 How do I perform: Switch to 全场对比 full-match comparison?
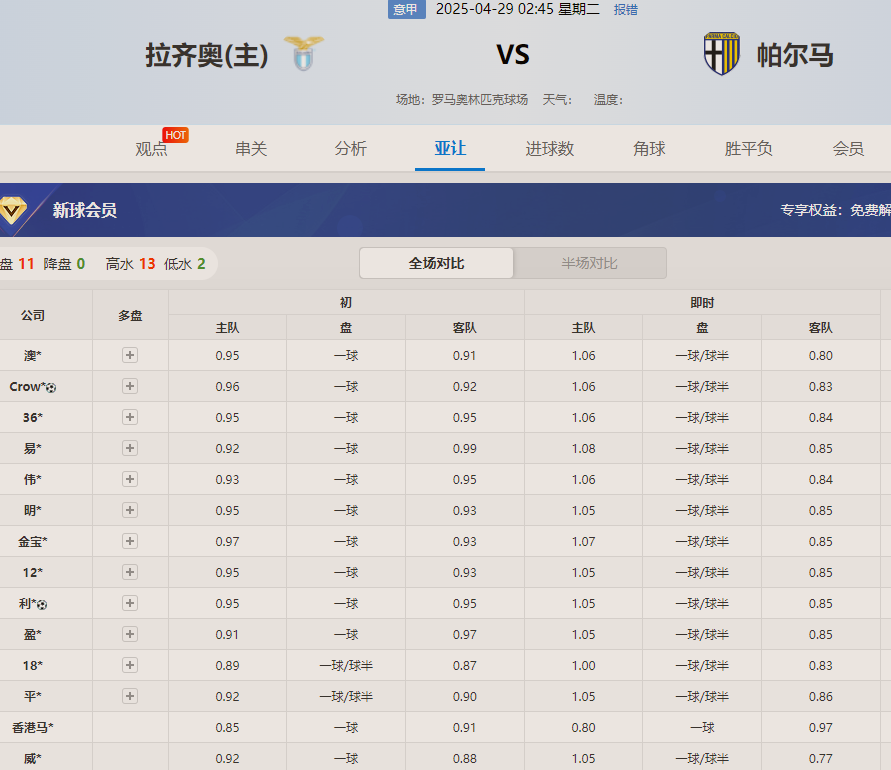coord(436,263)
